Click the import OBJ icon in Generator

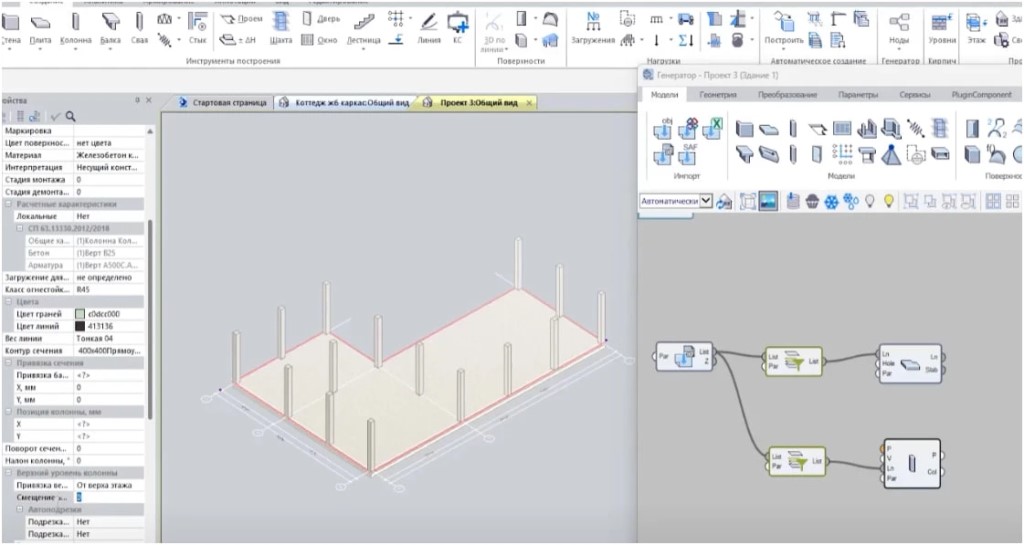click(x=663, y=129)
